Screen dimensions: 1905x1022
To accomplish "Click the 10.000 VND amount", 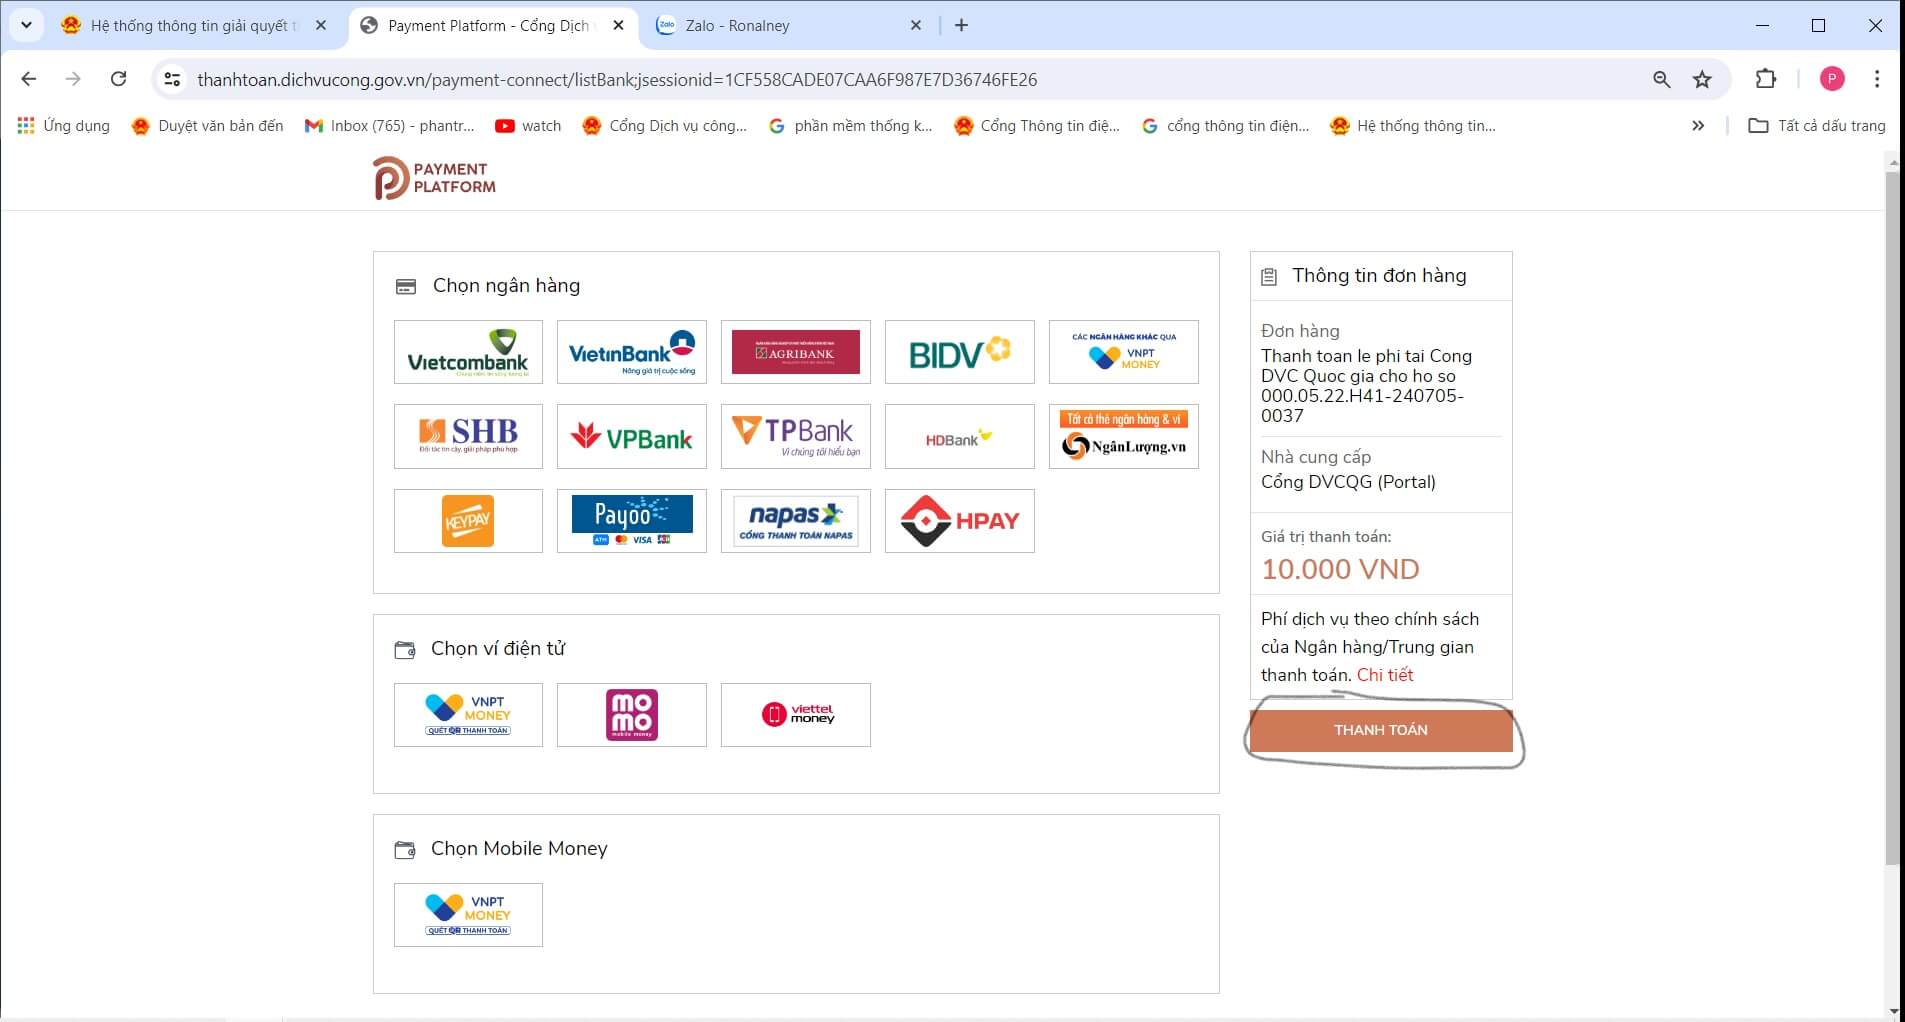I will click(1340, 569).
